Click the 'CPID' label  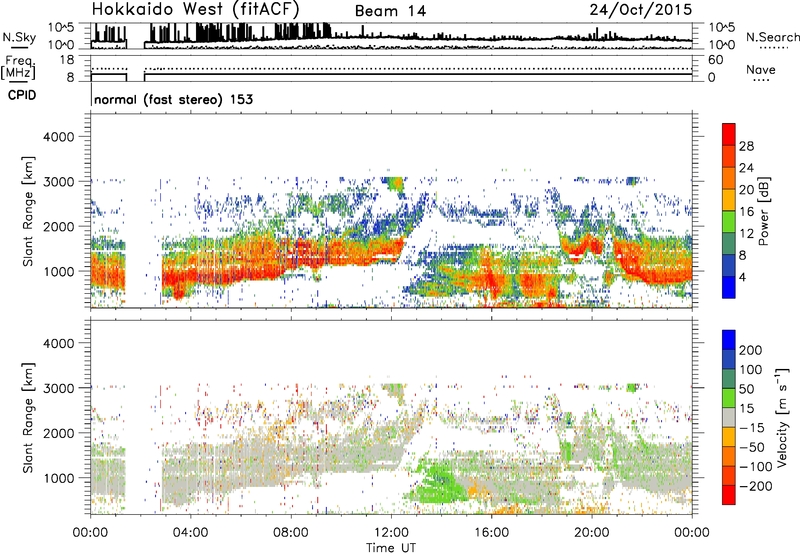coord(22,95)
